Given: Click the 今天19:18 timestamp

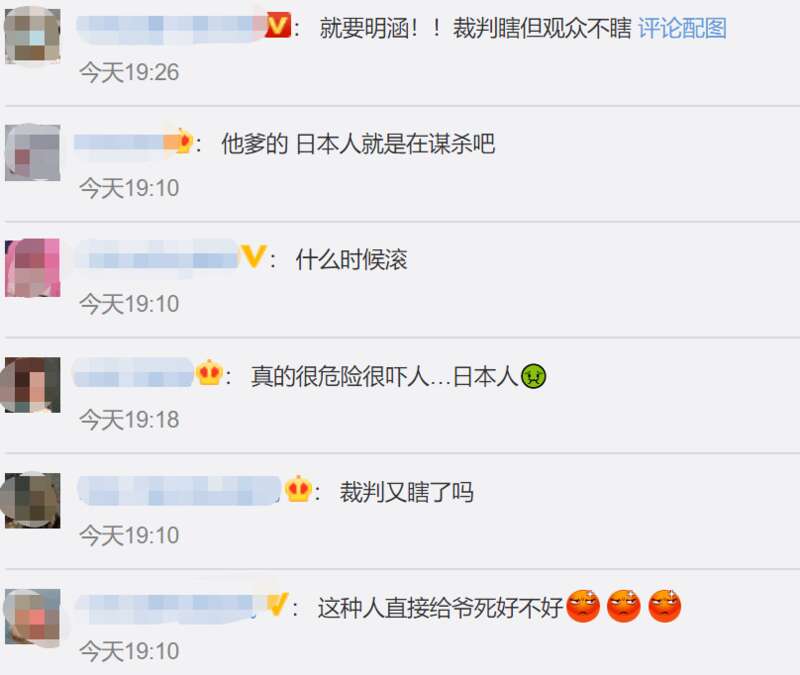Looking at the screenshot, I should pos(129,420).
